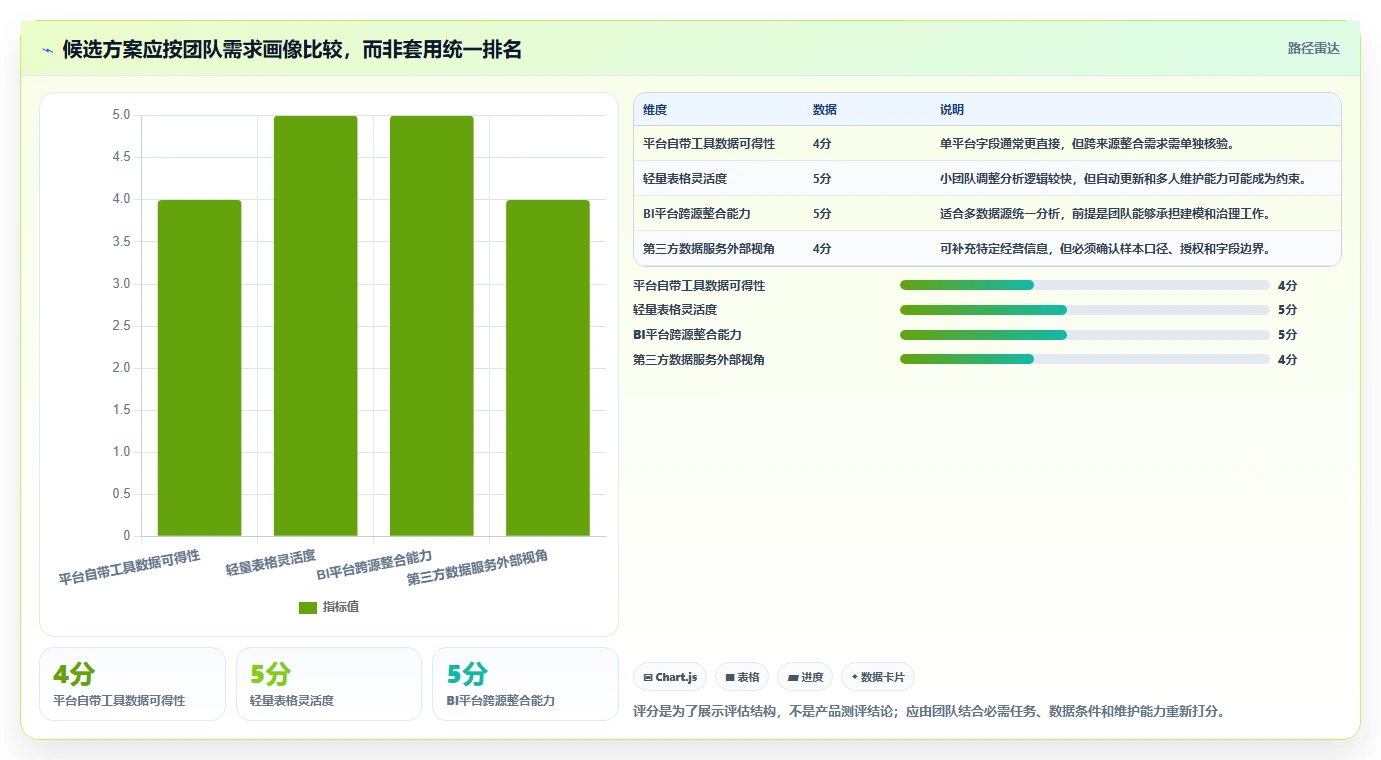Toggle the 指标值 legend swatch in the chart
The height and width of the screenshot is (760, 1381).
pyautogui.click(x=308, y=607)
